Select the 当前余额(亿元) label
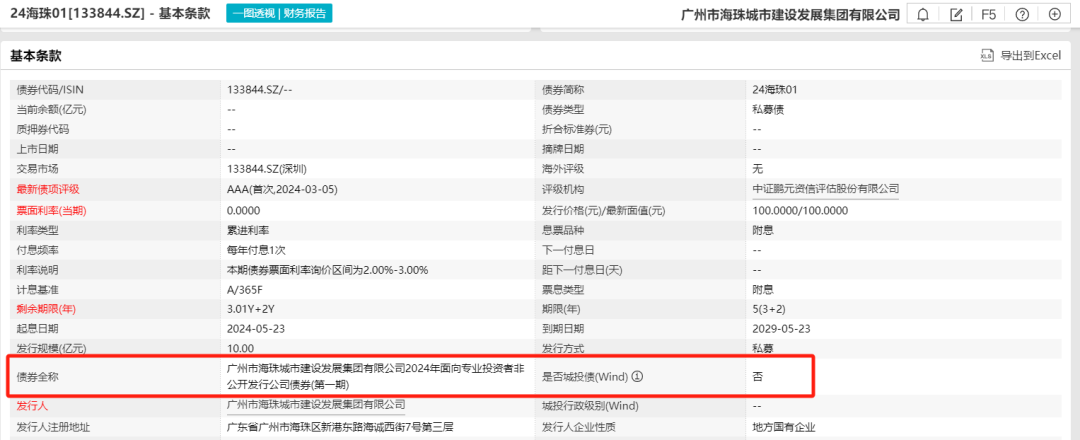The height and width of the screenshot is (440, 1080). (52, 109)
